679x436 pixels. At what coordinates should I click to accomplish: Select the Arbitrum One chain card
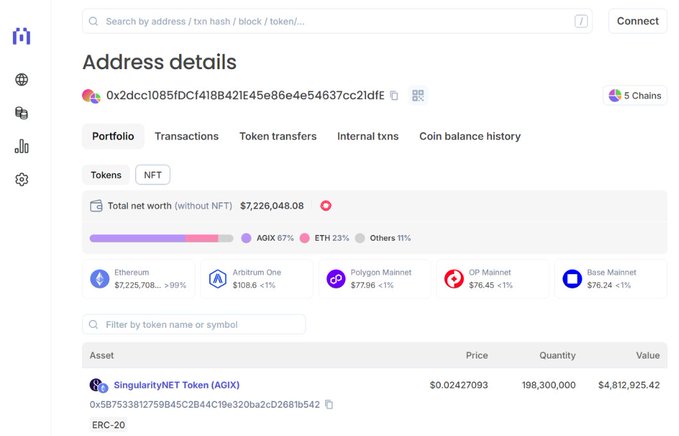(x=257, y=279)
